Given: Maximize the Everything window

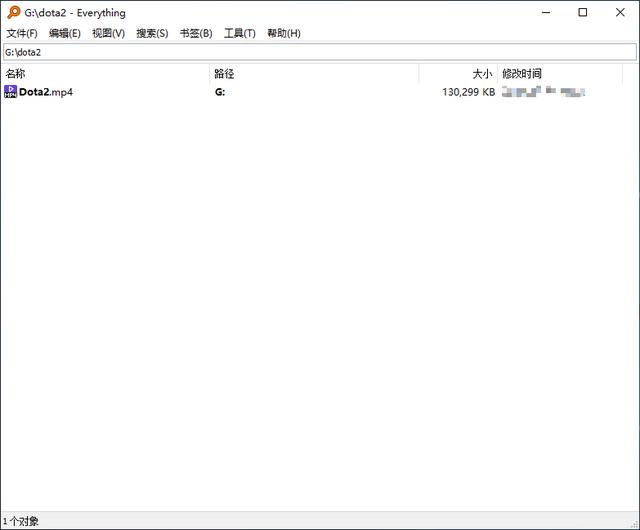Looking at the screenshot, I should pyautogui.click(x=583, y=12).
